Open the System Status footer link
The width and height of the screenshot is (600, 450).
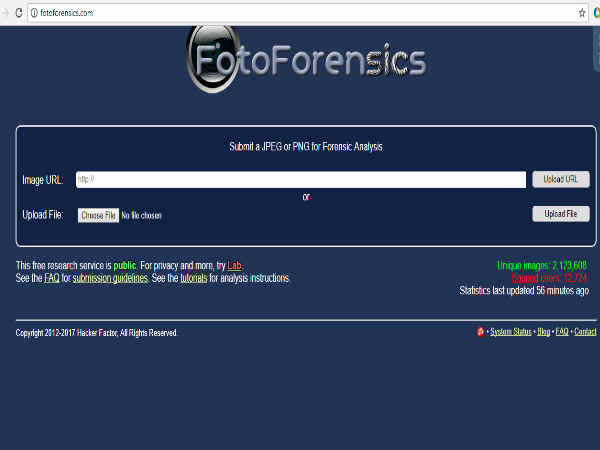click(x=510, y=332)
